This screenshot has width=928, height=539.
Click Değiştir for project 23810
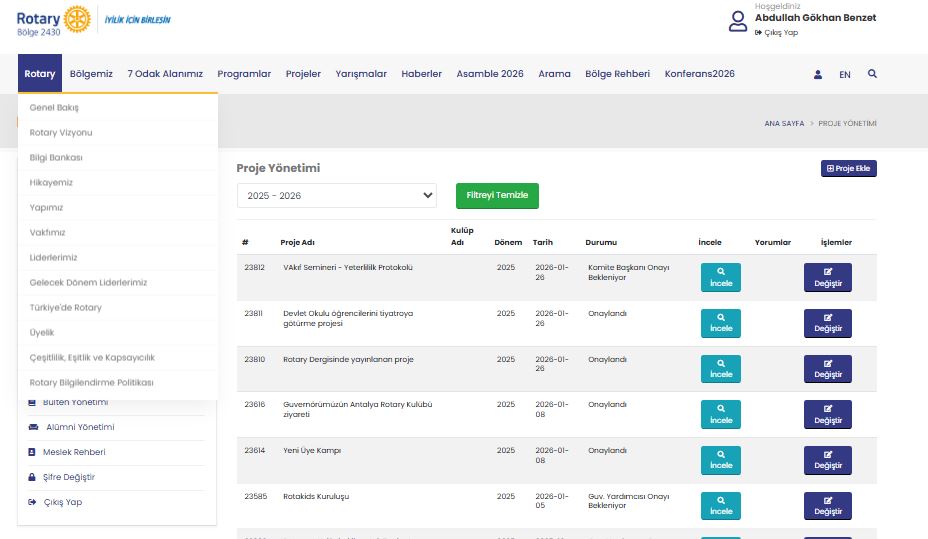pyautogui.click(x=827, y=369)
